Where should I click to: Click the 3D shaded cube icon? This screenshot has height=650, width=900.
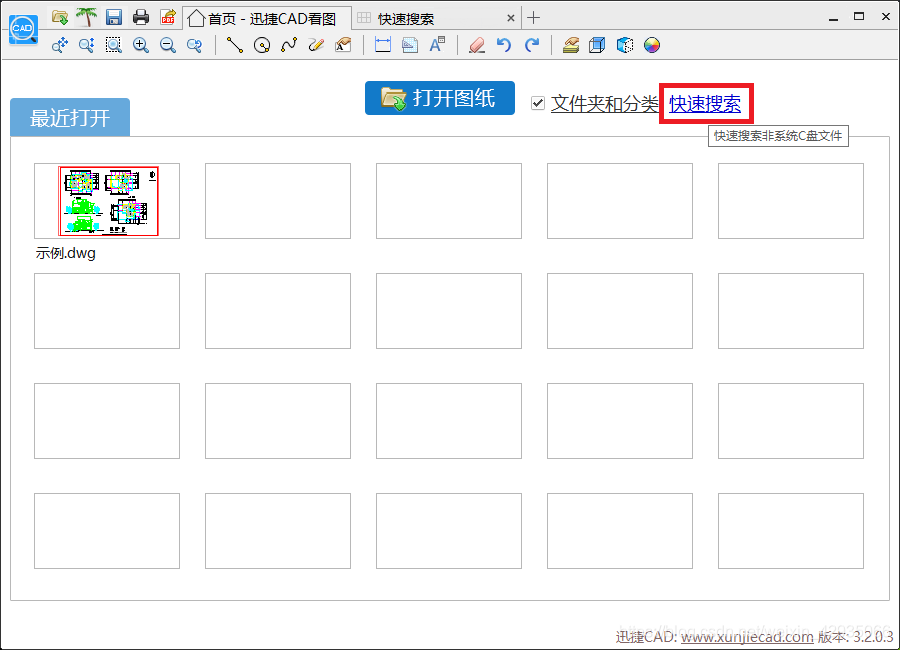tap(624, 45)
